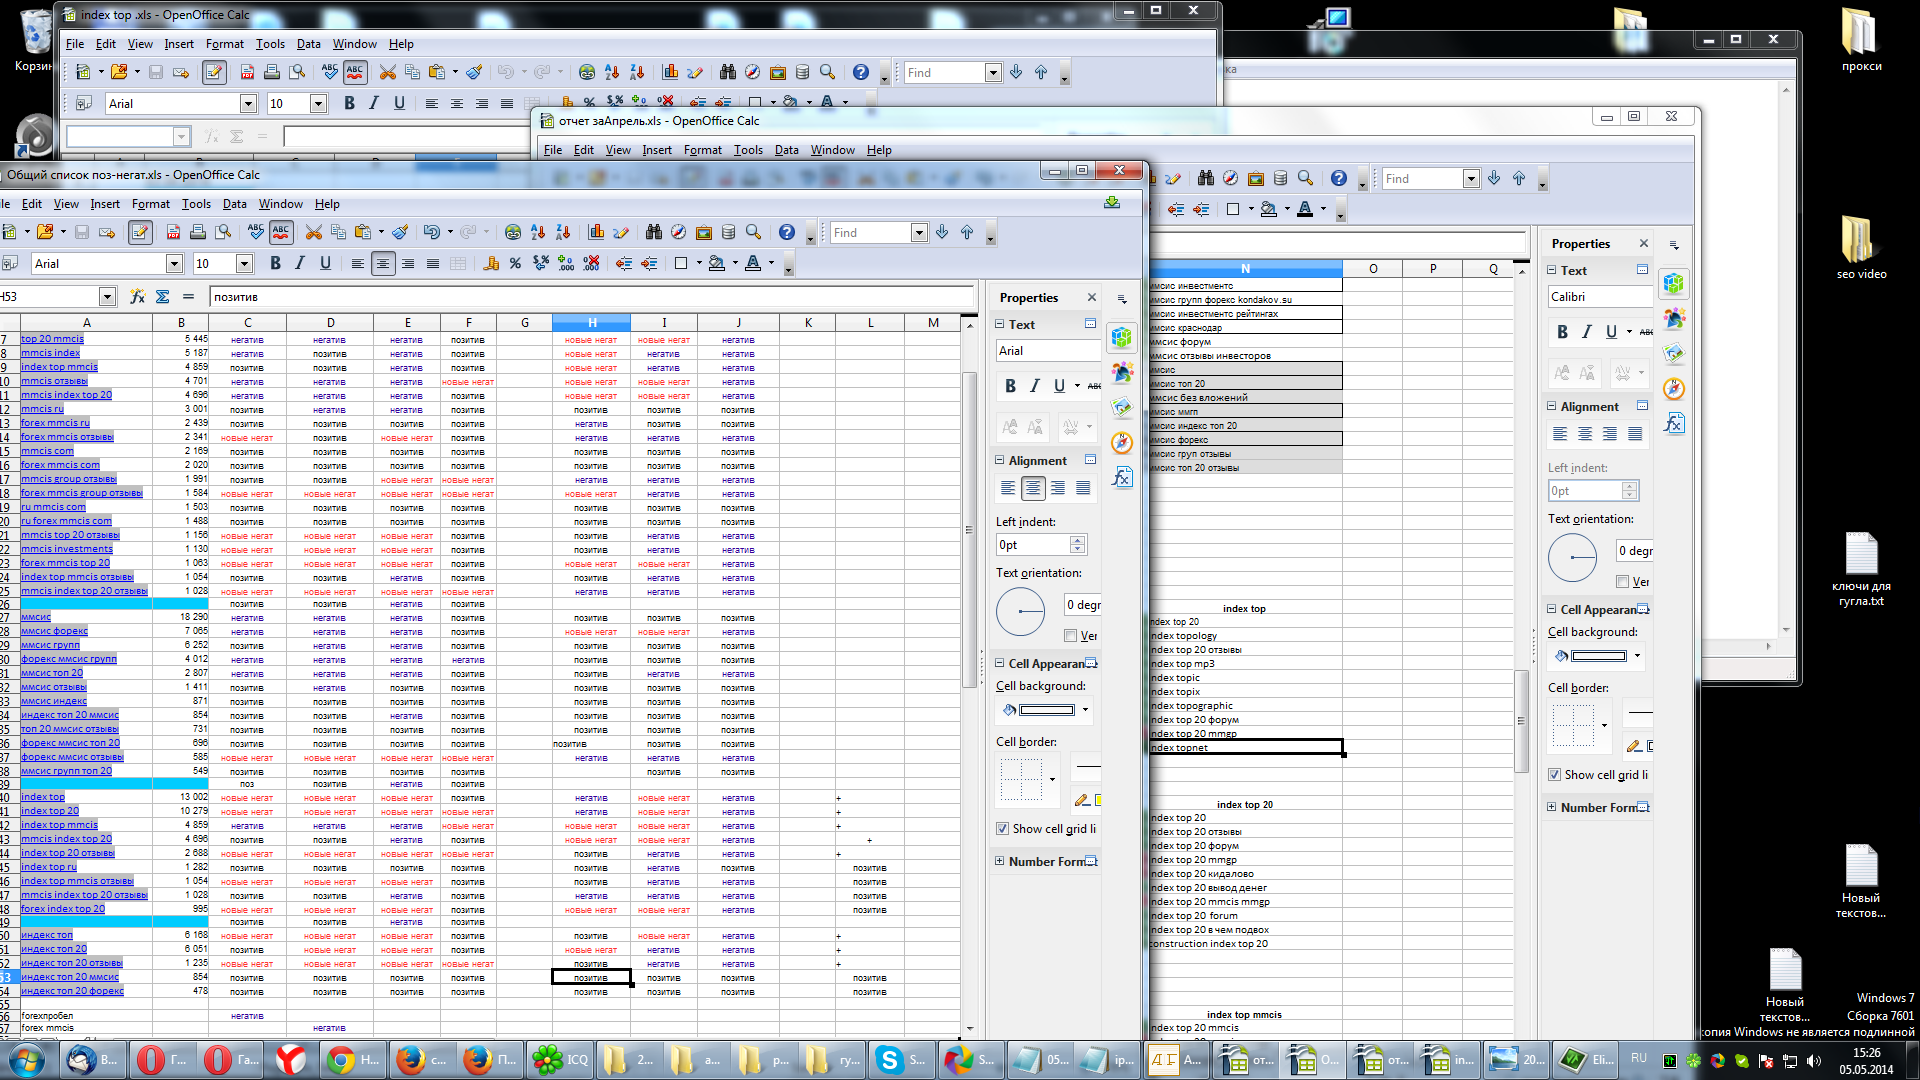Click Export as PDF icon in front Calc window
The height and width of the screenshot is (1080, 1920).
point(173,232)
